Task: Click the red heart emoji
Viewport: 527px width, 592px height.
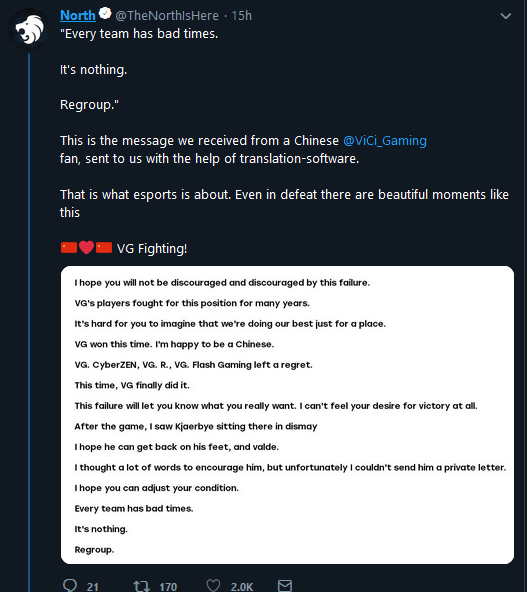Action: point(86,247)
